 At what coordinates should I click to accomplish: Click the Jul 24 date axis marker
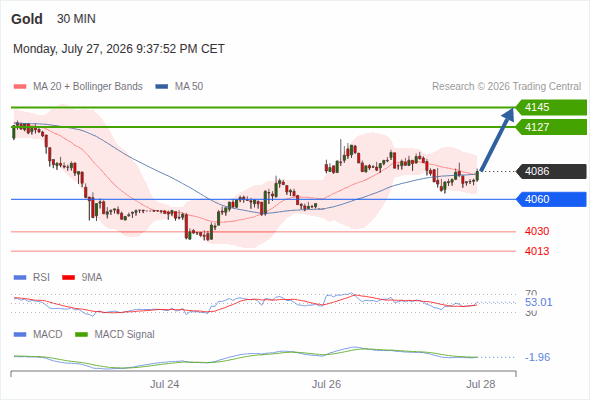click(x=164, y=384)
